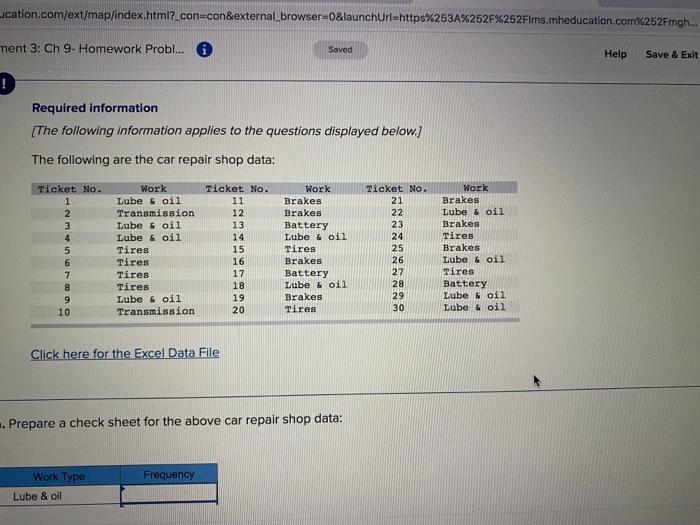The height and width of the screenshot is (525, 700).
Task: Click ticket 2 Transmission work cell
Action: (156, 213)
